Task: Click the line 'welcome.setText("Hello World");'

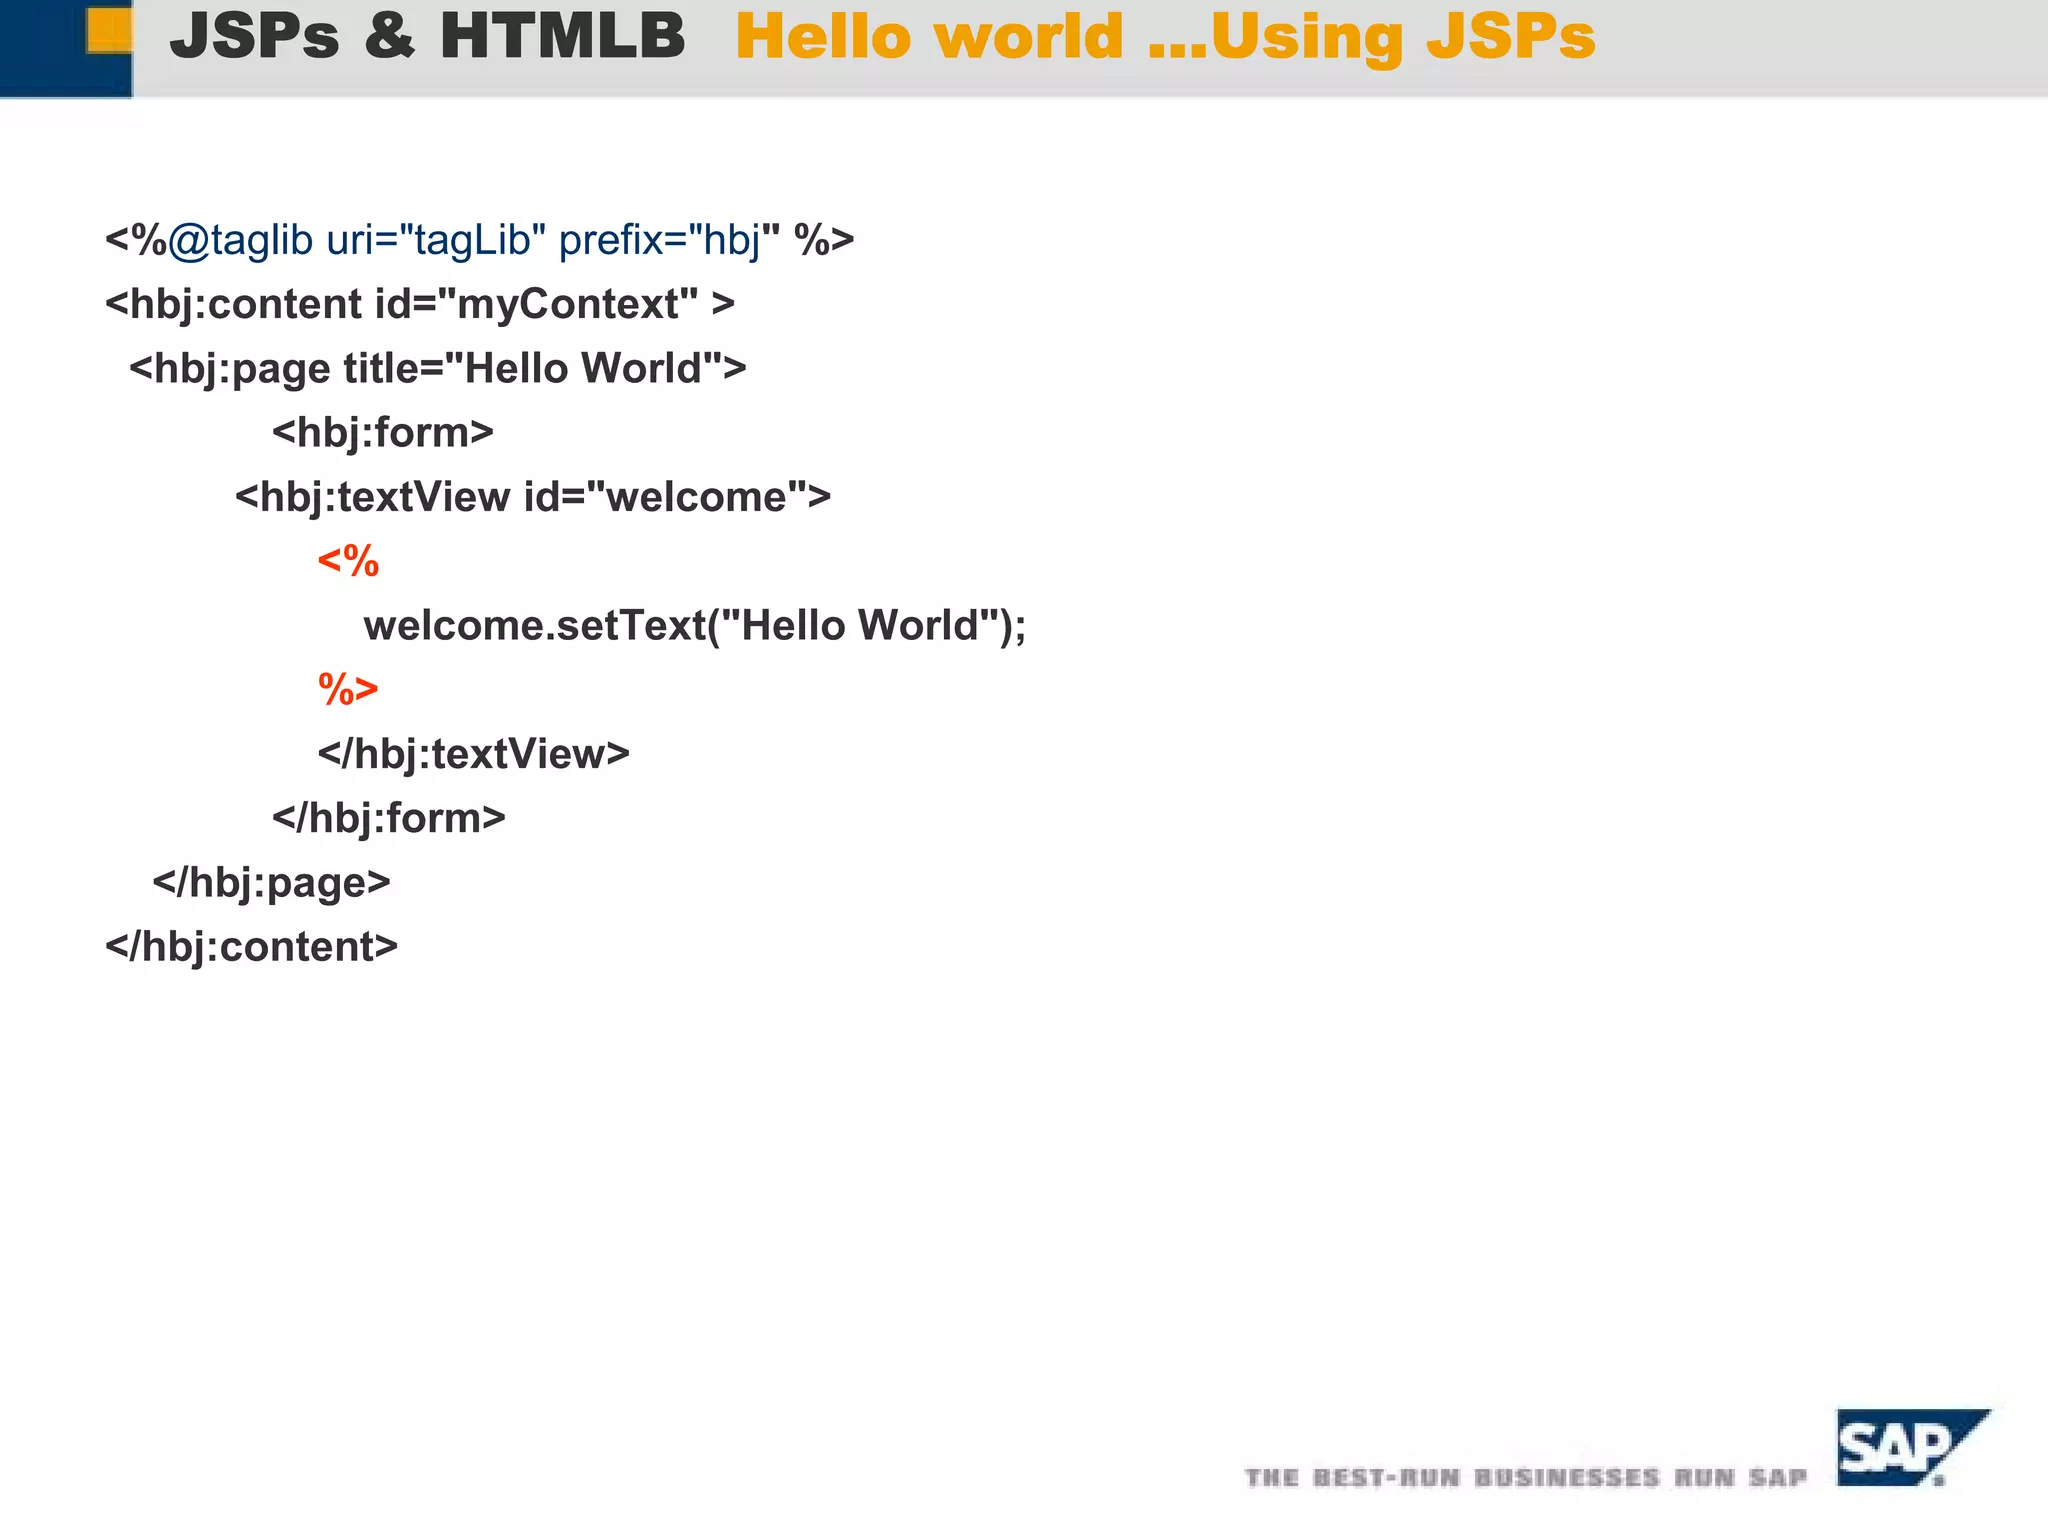Action: (x=695, y=625)
